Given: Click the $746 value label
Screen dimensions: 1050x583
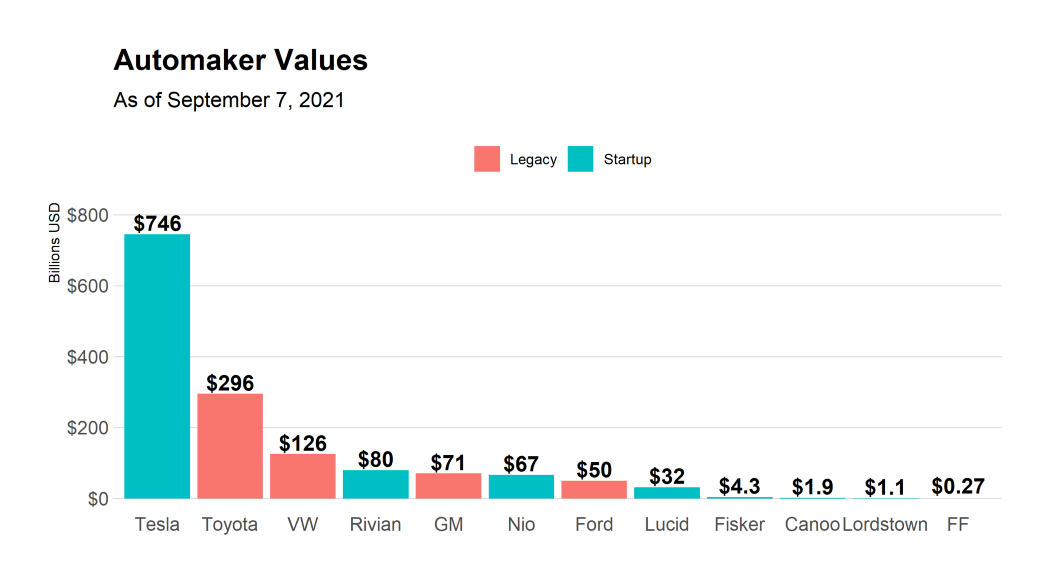Looking at the screenshot, I should click(x=157, y=223).
